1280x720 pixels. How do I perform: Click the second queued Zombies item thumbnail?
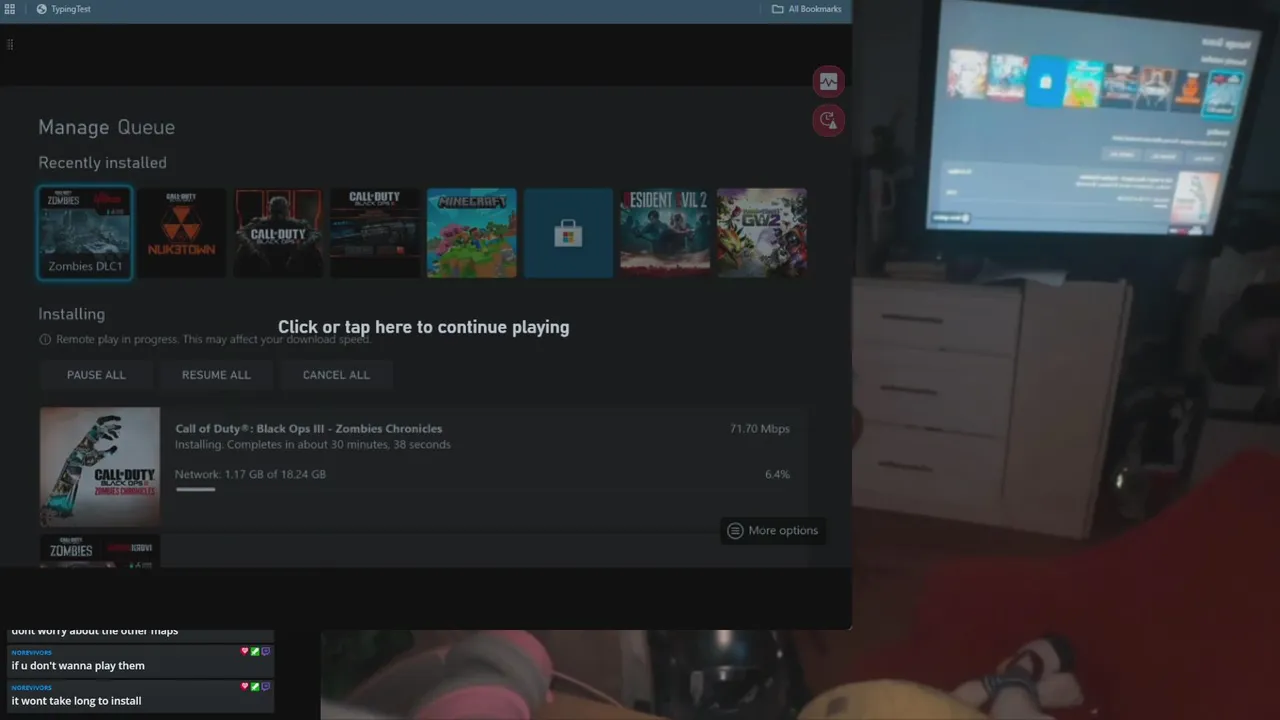click(x=100, y=551)
